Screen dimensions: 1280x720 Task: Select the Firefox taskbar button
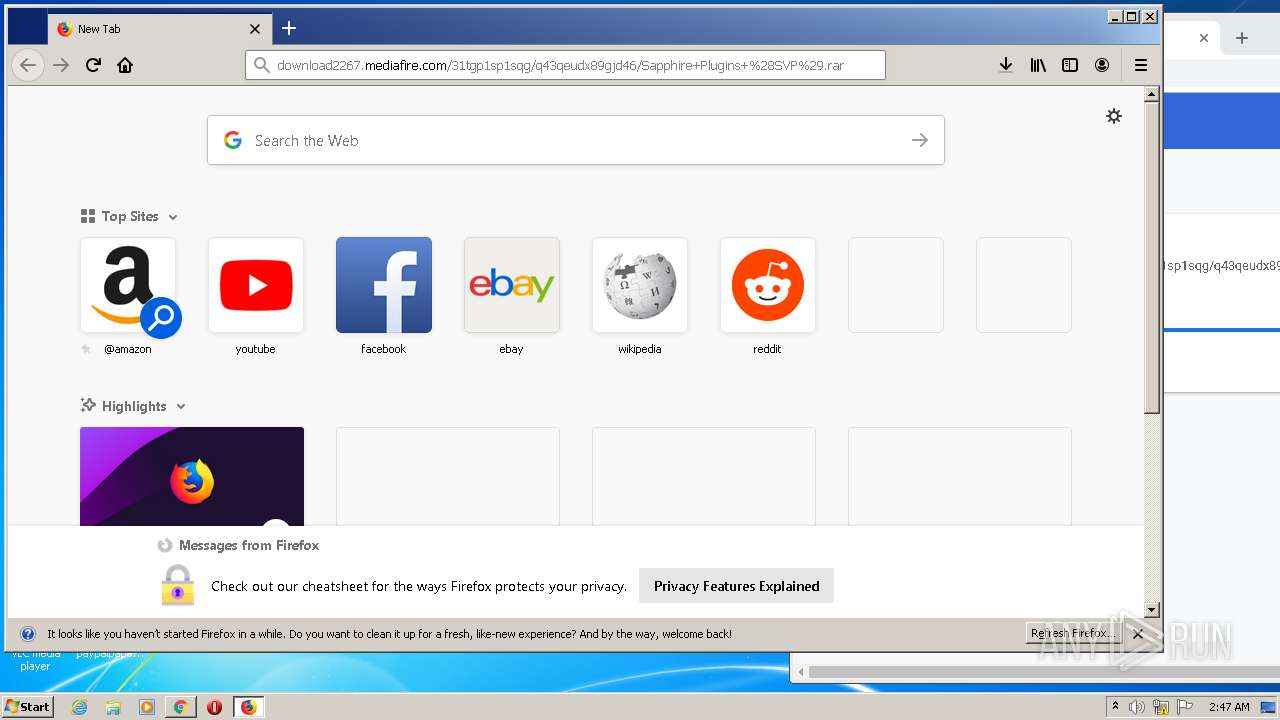[x=248, y=707]
